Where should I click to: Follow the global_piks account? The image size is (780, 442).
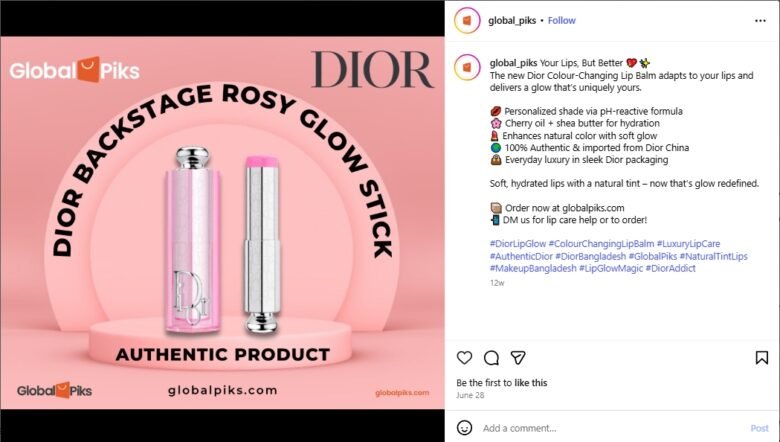click(x=562, y=20)
